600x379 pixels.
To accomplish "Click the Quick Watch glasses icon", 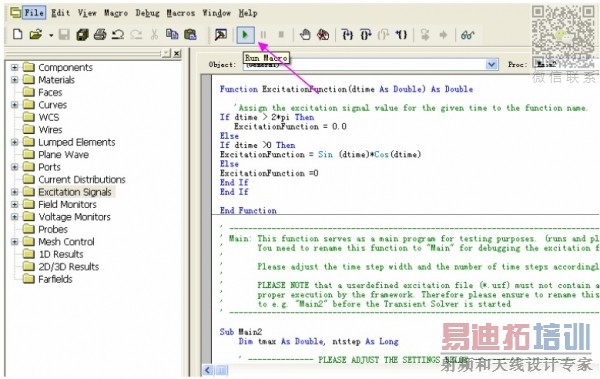I will (467, 35).
